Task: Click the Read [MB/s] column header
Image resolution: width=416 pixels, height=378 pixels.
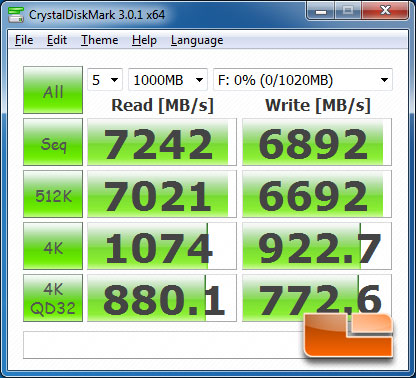Action: click(x=162, y=106)
